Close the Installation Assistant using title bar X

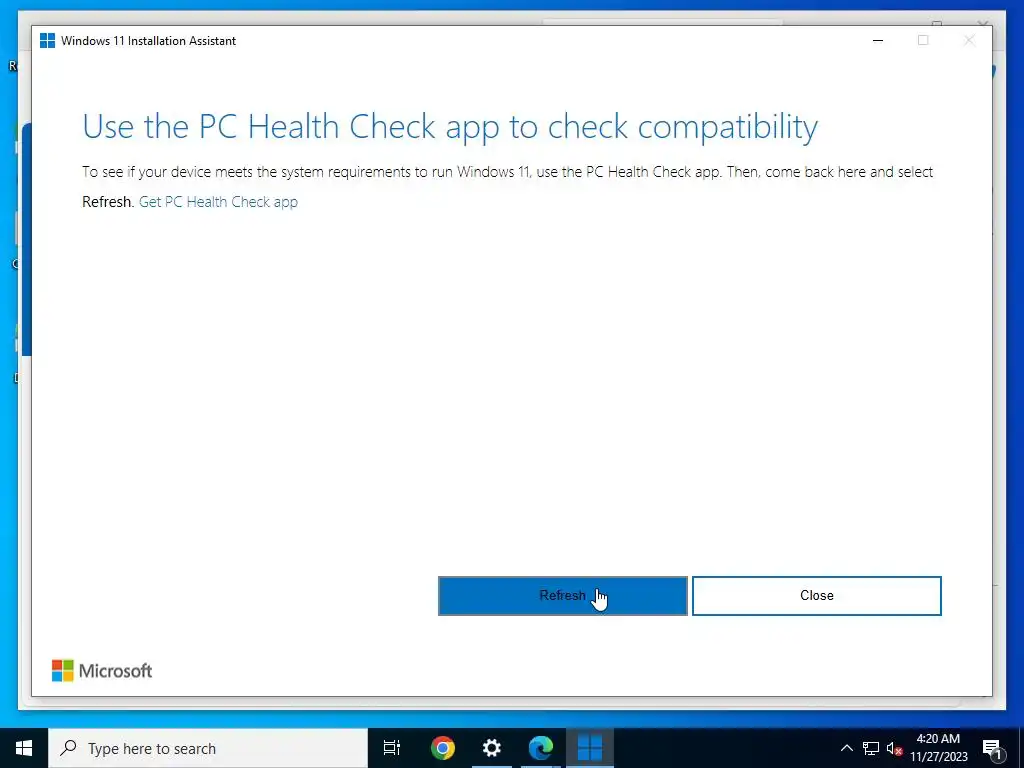coord(969,40)
